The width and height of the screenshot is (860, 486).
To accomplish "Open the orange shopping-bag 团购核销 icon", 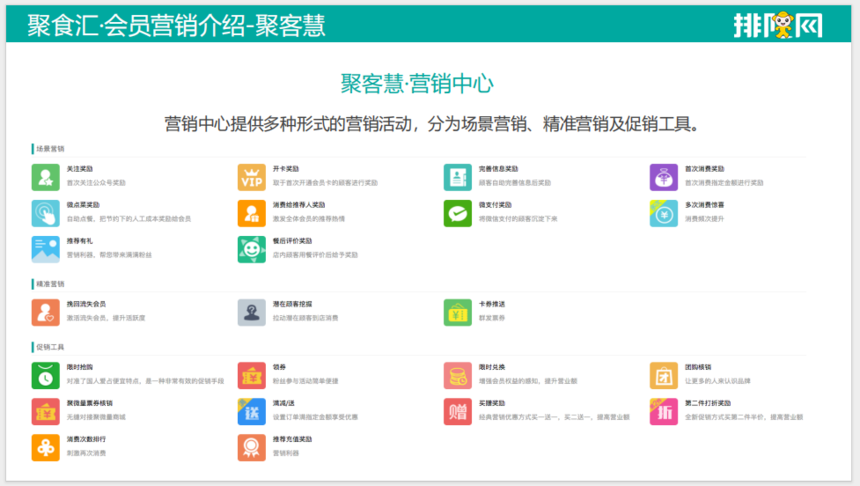I will [664, 376].
